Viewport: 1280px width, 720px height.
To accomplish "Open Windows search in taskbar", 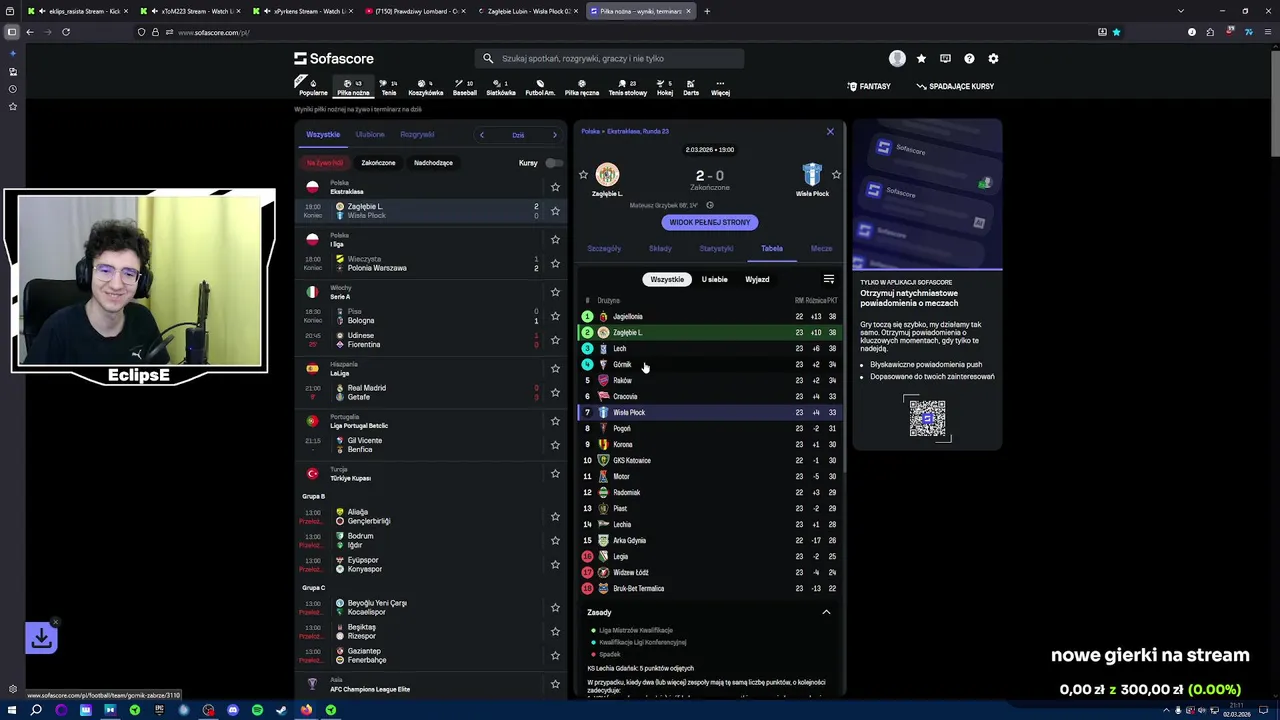I will point(36,710).
